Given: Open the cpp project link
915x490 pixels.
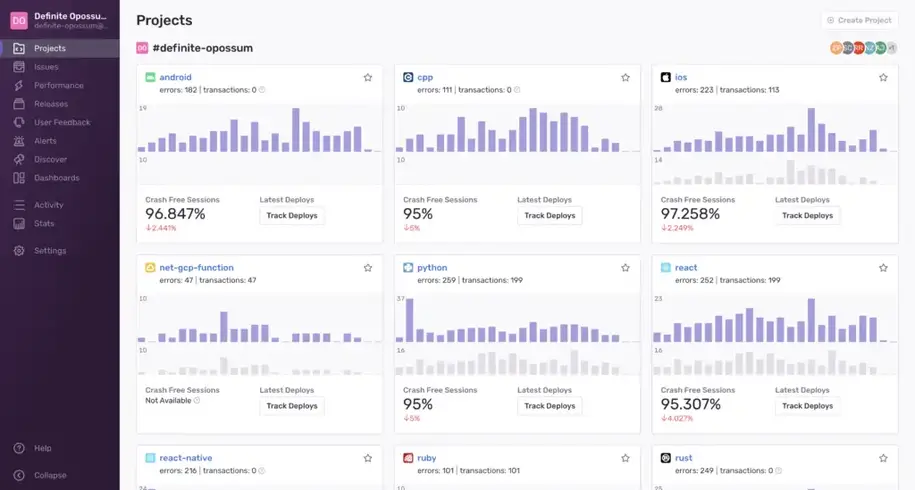Looking at the screenshot, I should point(425,77).
